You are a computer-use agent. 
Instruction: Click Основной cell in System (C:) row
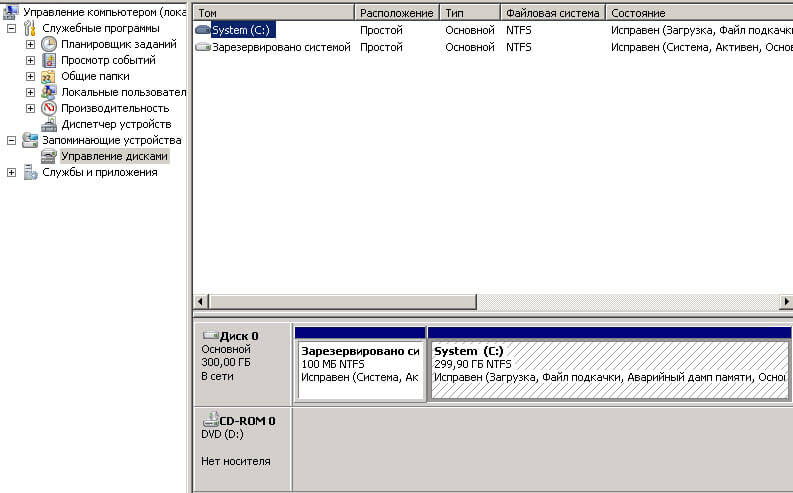(x=469, y=30)
